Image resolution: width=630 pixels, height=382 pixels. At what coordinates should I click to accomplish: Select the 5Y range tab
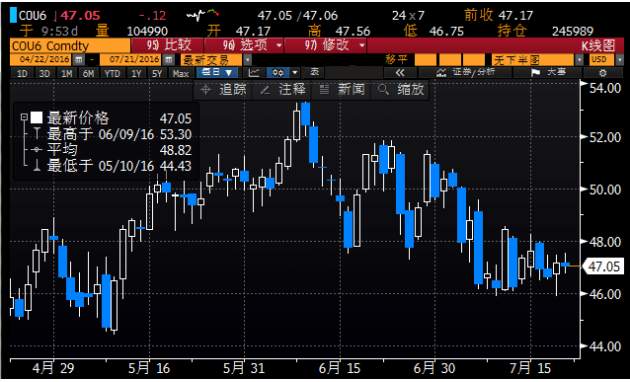(157, 74)
